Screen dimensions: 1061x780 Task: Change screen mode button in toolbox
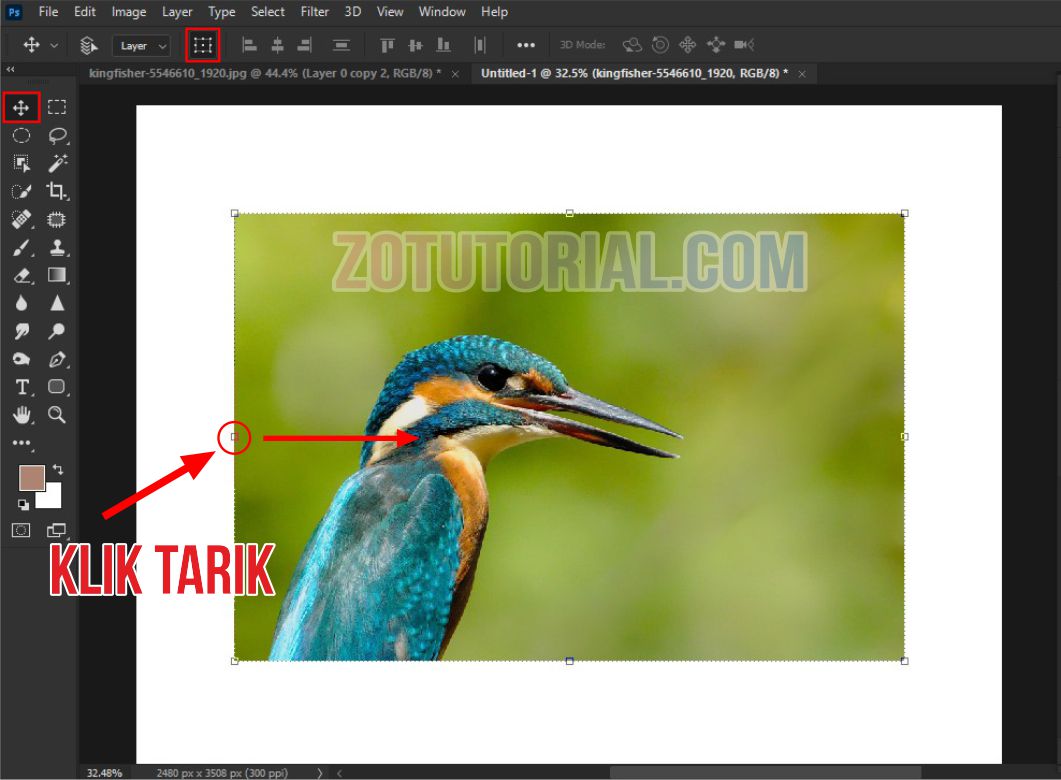pos(57,530)
